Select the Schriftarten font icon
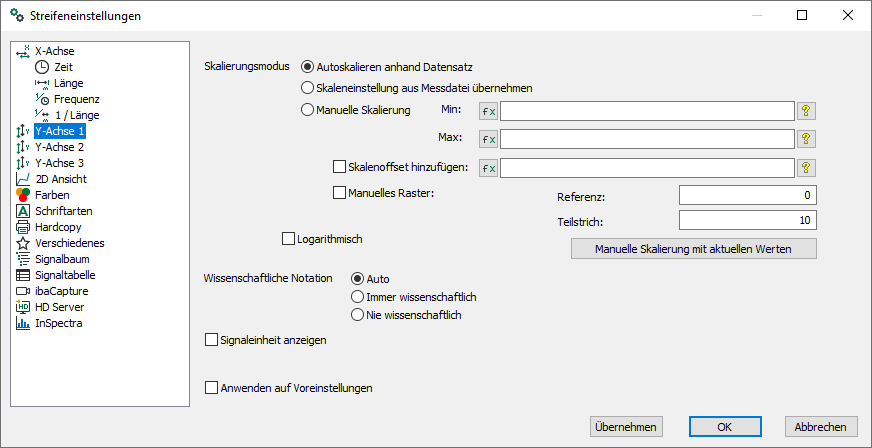This screenshot has height=448, width=872. pos(23,211)
